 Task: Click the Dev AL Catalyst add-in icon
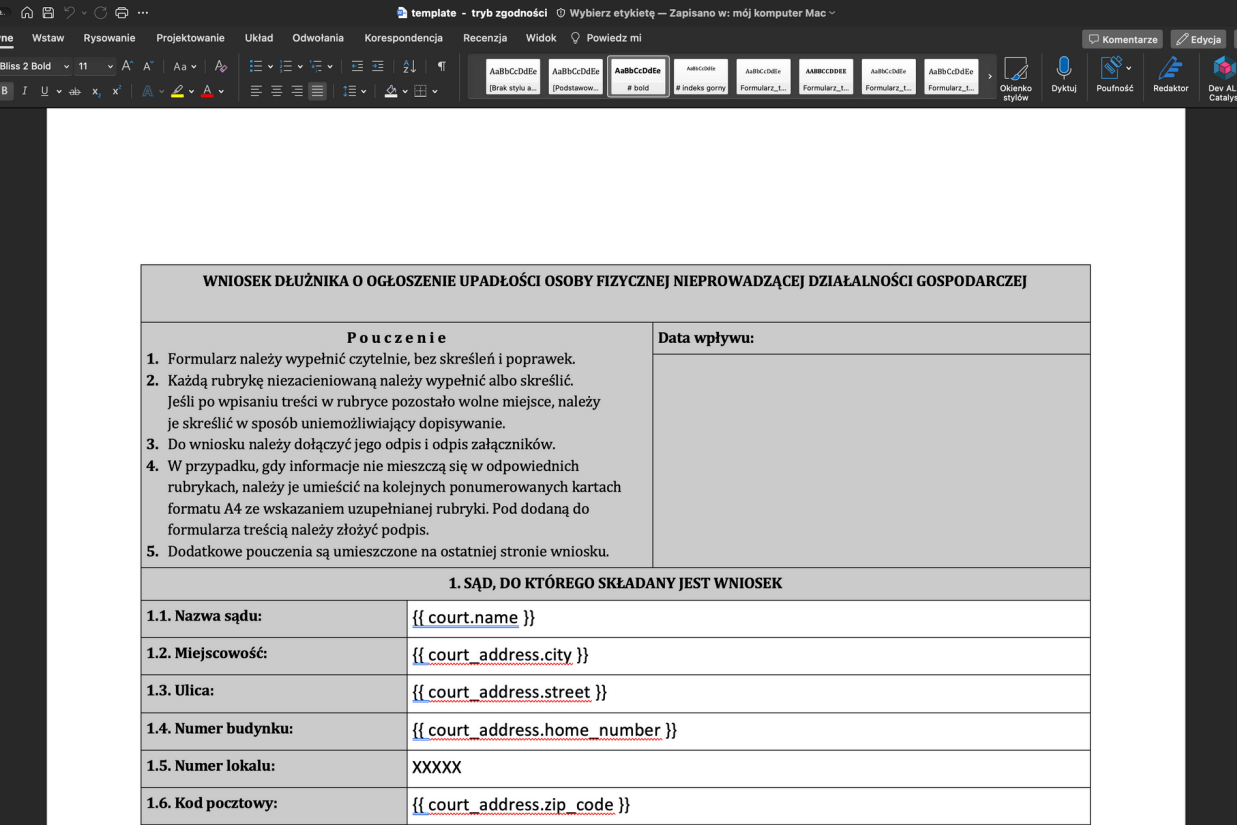[x=1222, y=75]
